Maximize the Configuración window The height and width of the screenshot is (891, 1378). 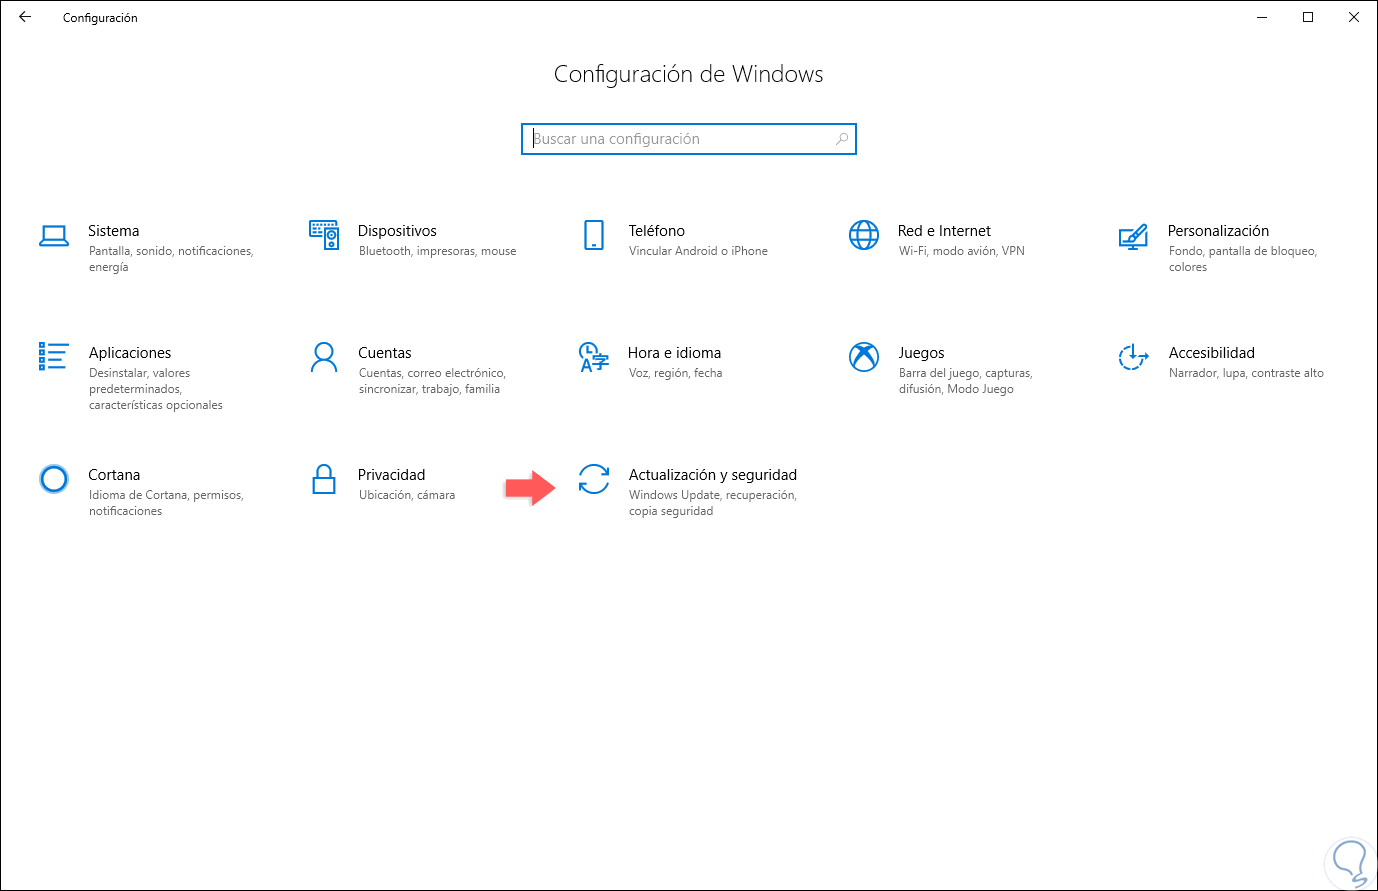1308,17
